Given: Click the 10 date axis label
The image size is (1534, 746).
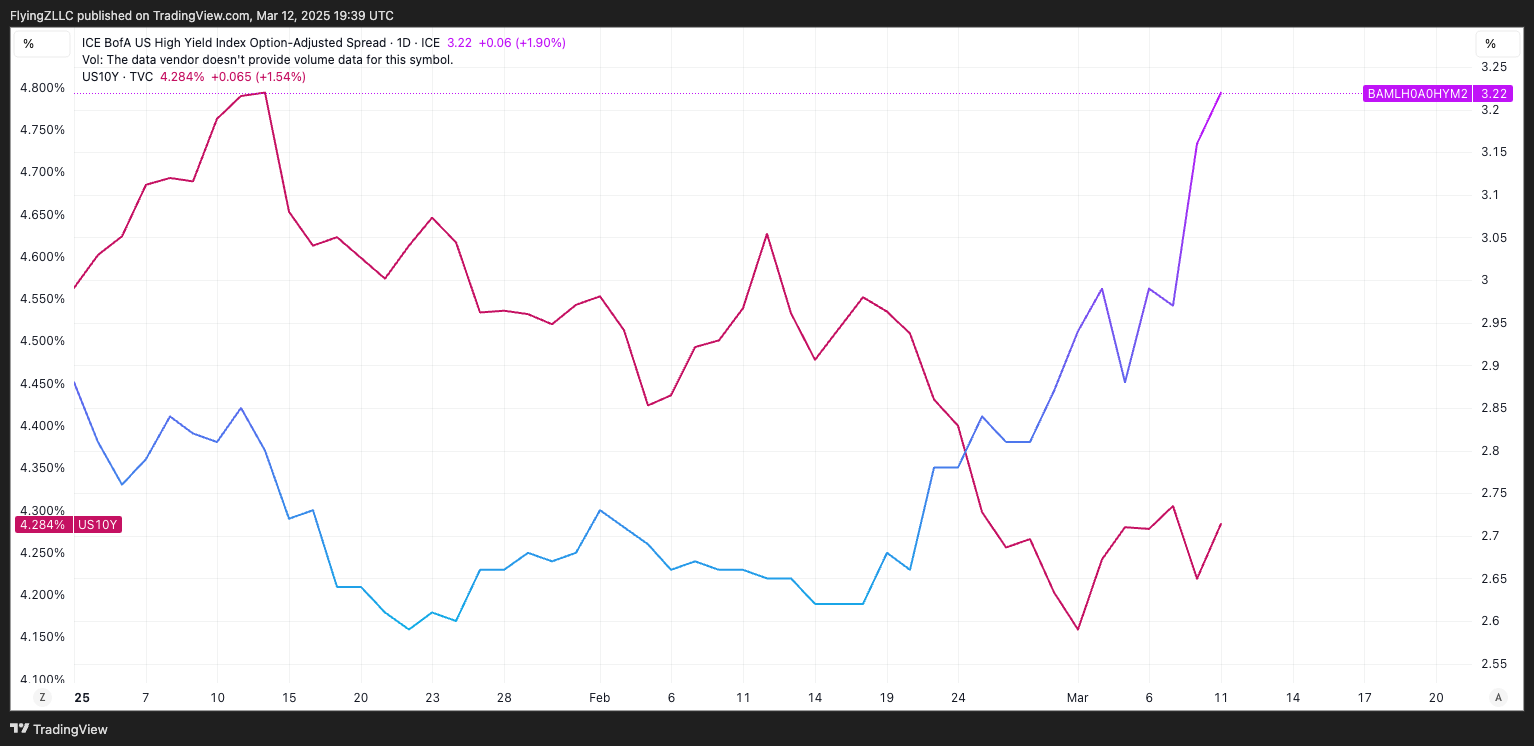Looking at the screenshot, I should (217, 697).
